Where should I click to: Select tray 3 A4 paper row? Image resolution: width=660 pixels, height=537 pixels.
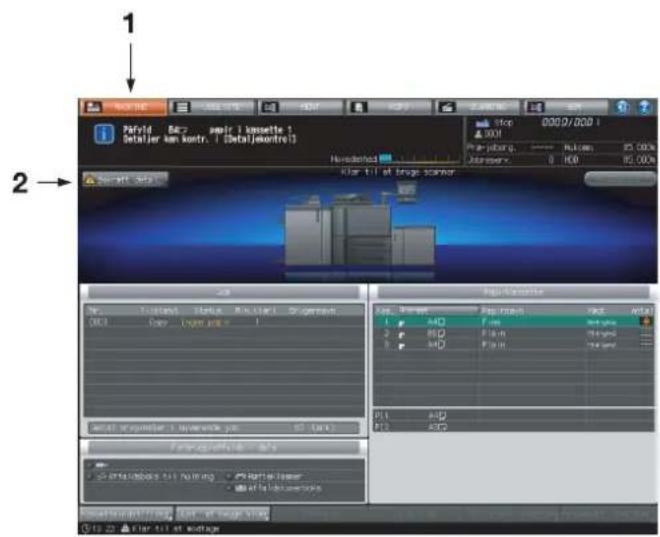click(x=513, y=345)
